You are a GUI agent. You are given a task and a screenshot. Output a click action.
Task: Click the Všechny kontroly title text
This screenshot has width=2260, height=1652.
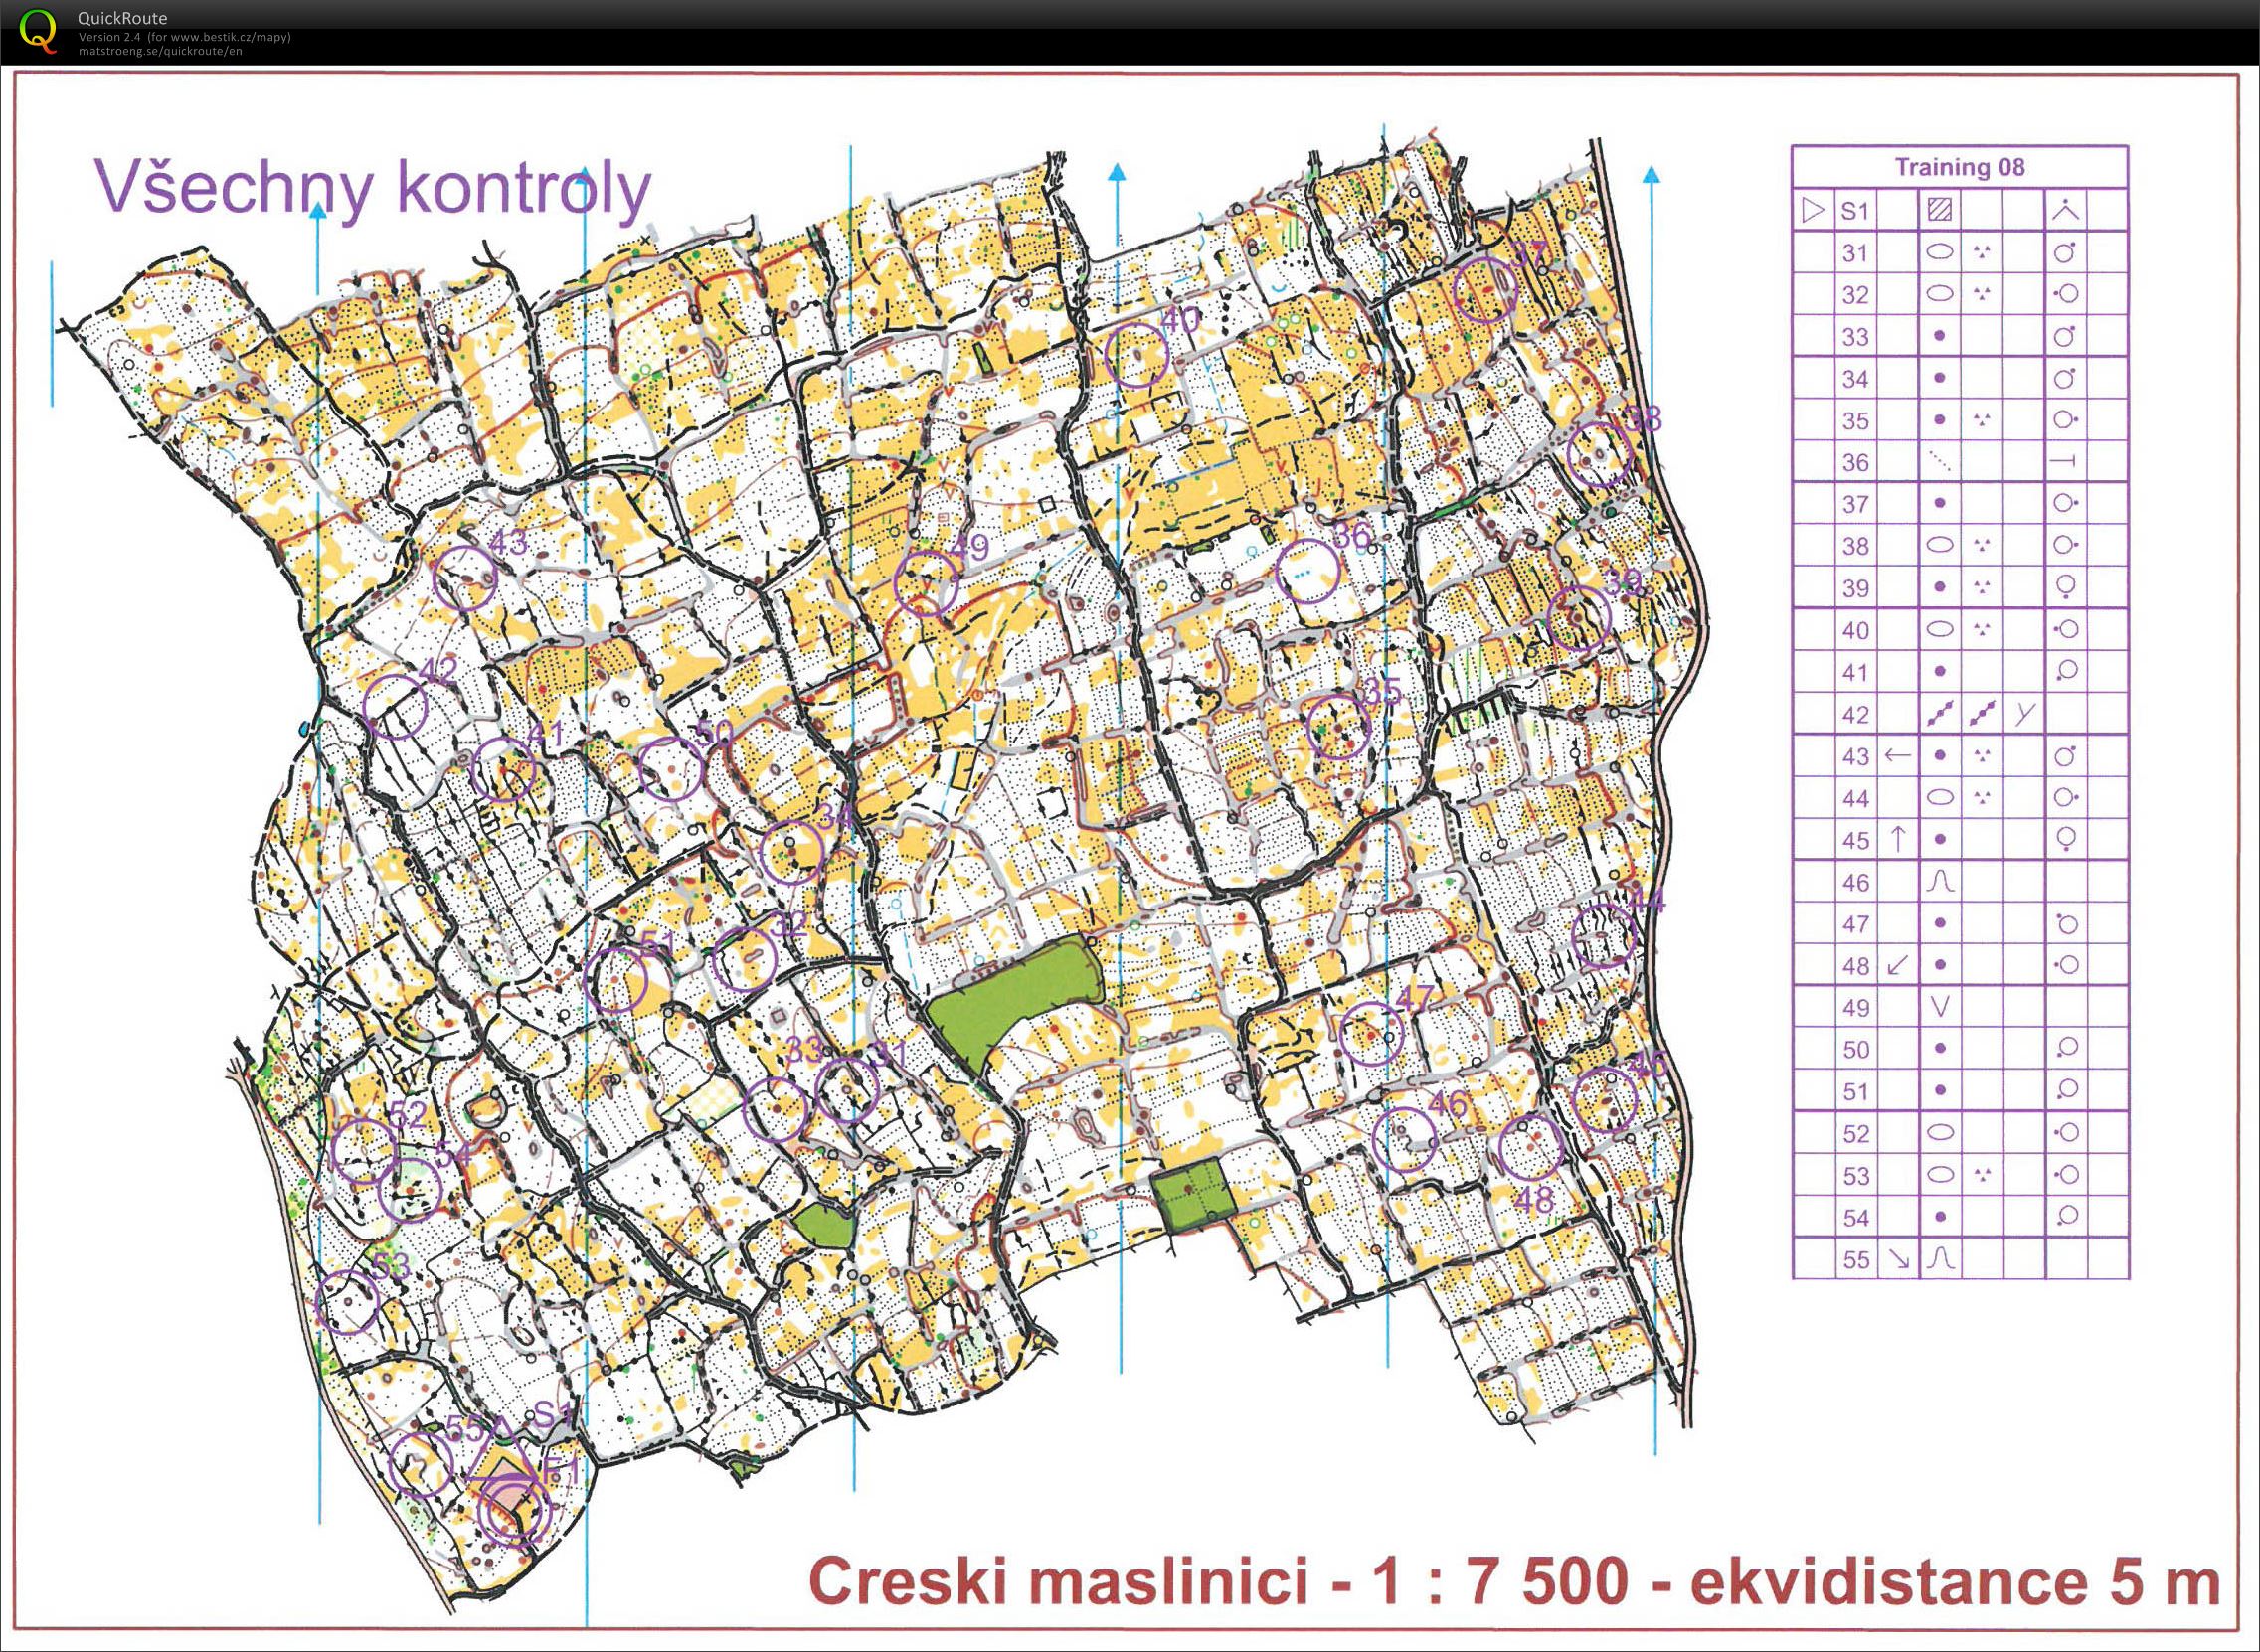coord(373,188)
